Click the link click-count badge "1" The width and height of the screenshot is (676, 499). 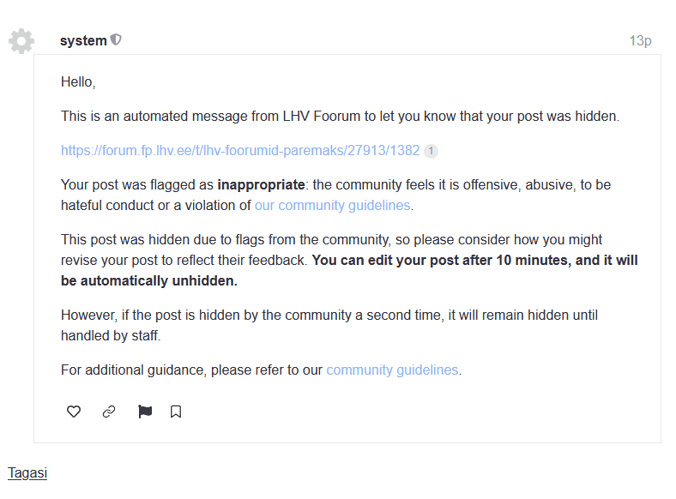[x=430, y=151]
